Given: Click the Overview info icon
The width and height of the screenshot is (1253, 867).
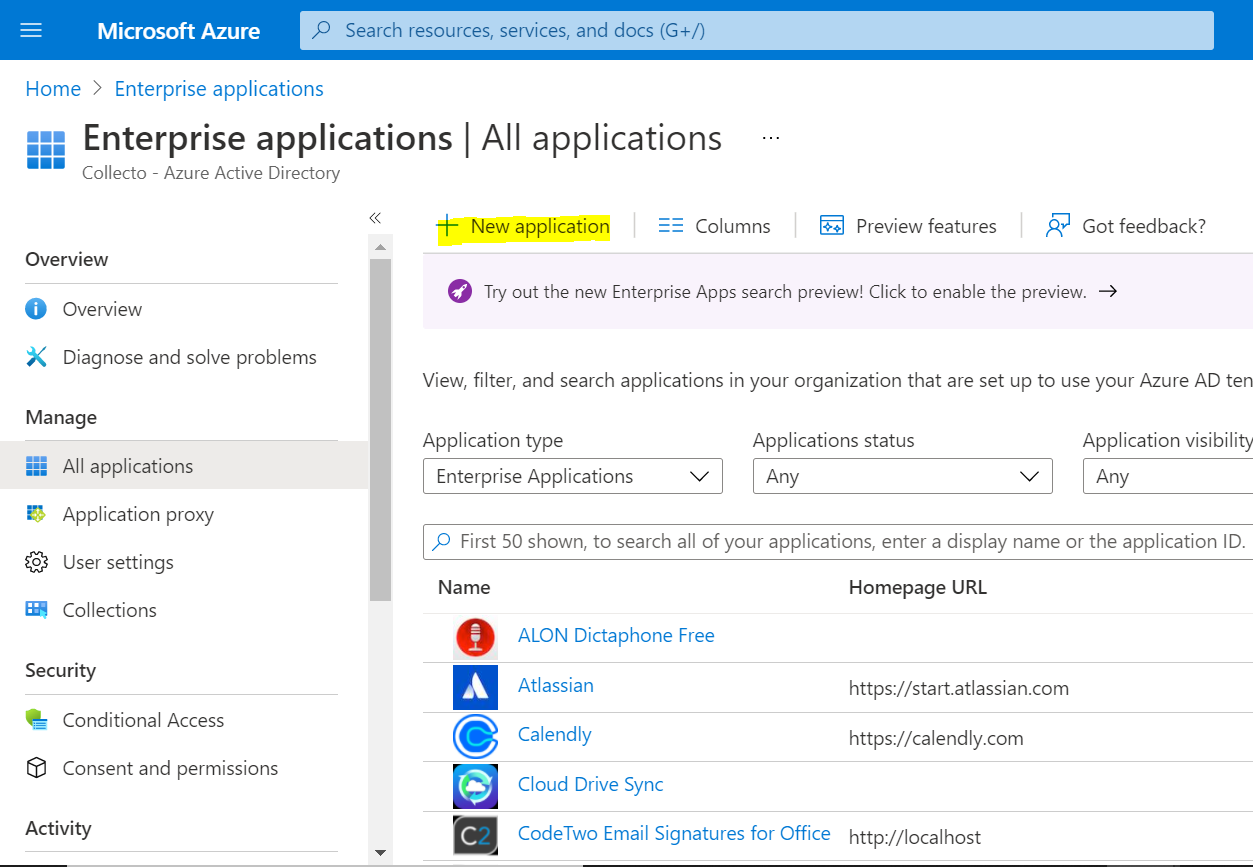Looking at the screenshot, I should pyautogui.click(x=36, y=309).
